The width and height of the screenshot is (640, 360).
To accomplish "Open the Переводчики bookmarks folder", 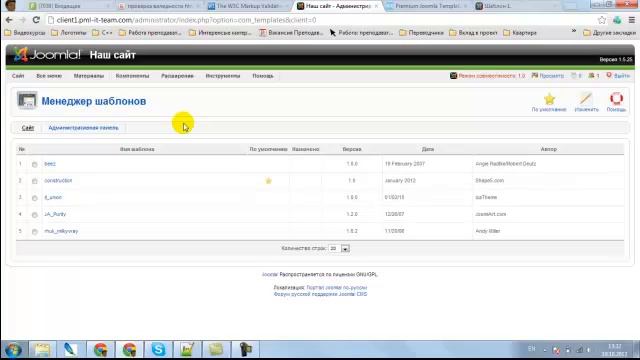I will click(x=421, y=33).
